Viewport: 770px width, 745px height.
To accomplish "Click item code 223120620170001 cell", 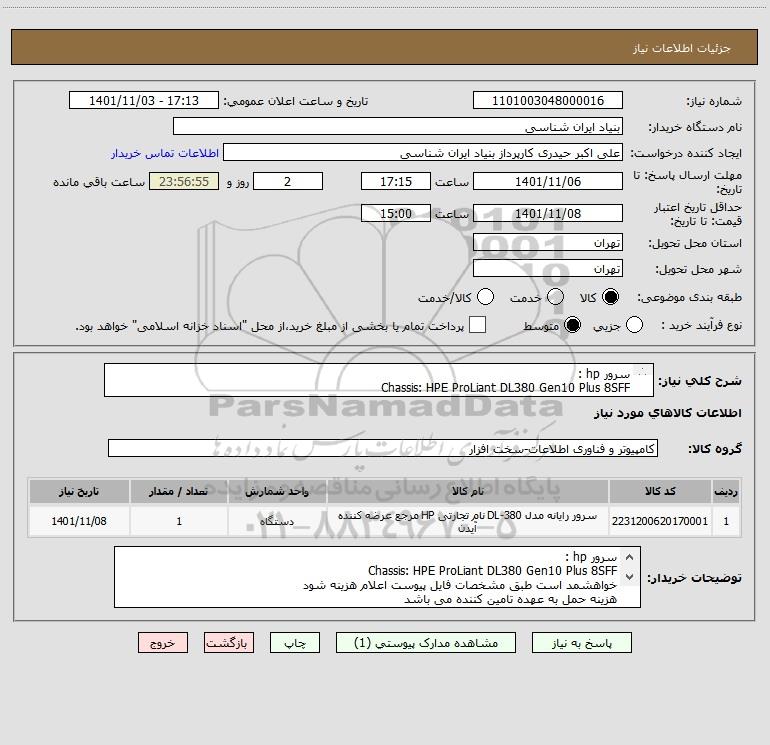I will tap(660, 521).
